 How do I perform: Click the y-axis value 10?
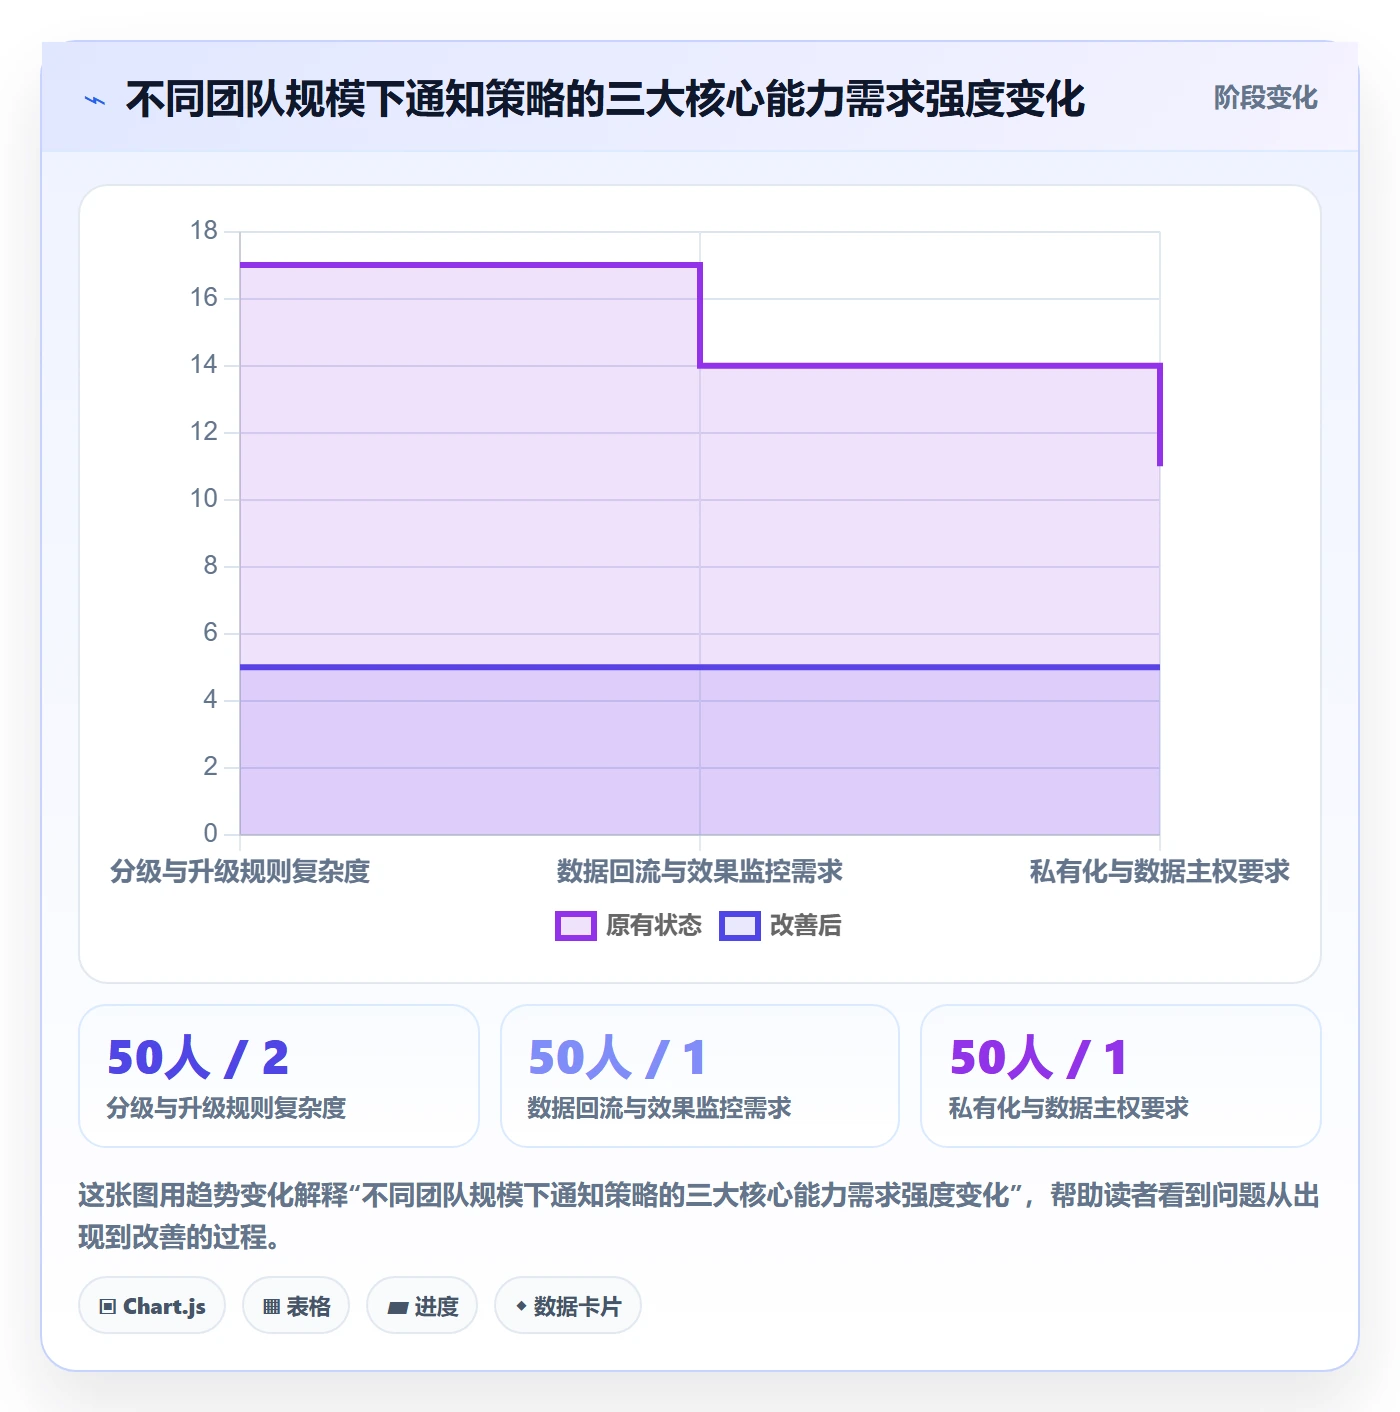(204, 499)
